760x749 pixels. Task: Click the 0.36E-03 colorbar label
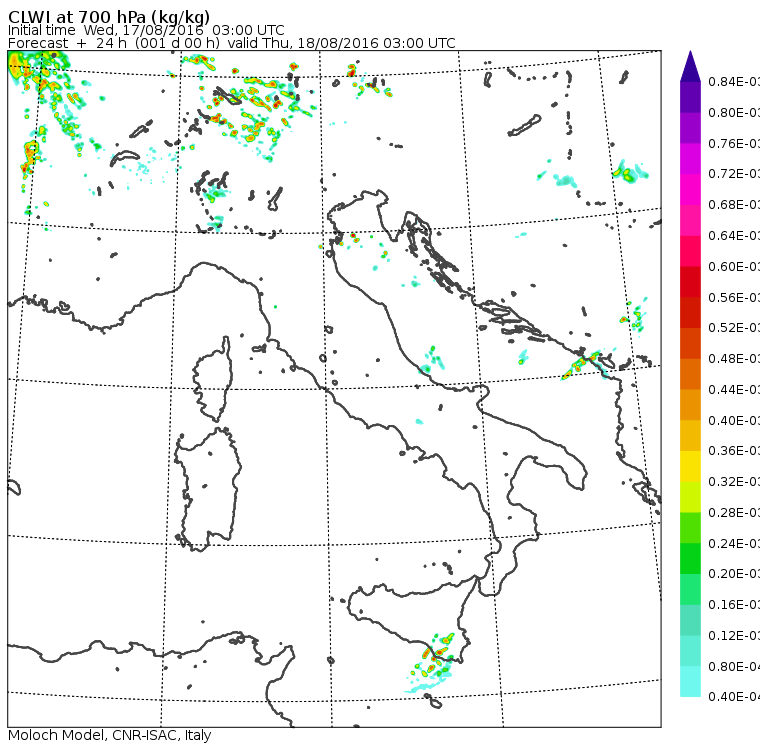tap(734, 451)
